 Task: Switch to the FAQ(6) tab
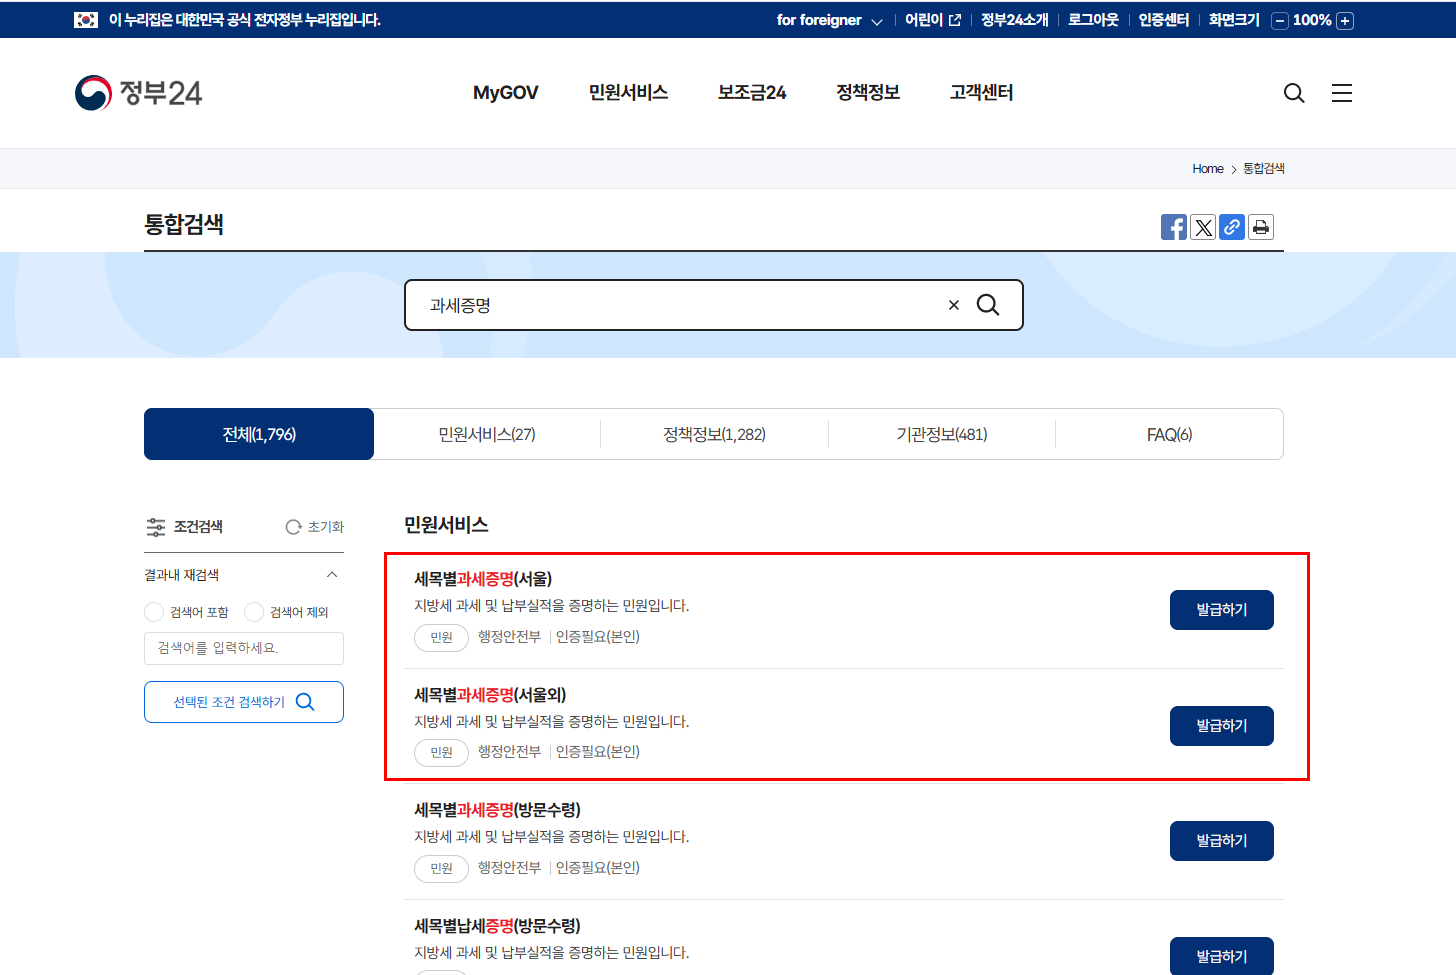click(x=1169, y=433)
